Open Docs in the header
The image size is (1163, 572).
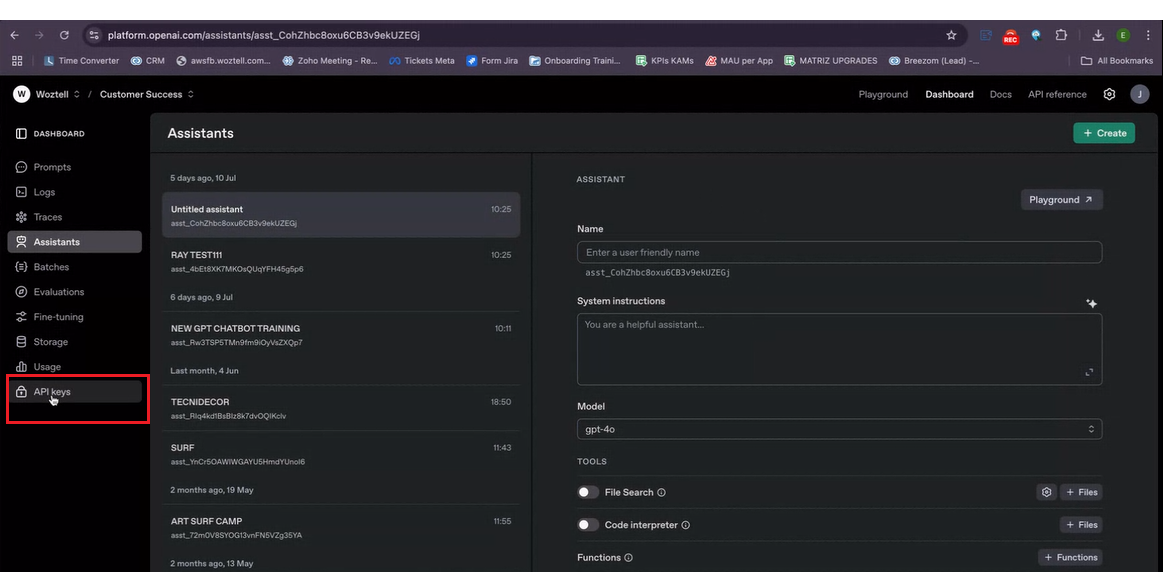pyautogui.click(x=1001, y=94)
